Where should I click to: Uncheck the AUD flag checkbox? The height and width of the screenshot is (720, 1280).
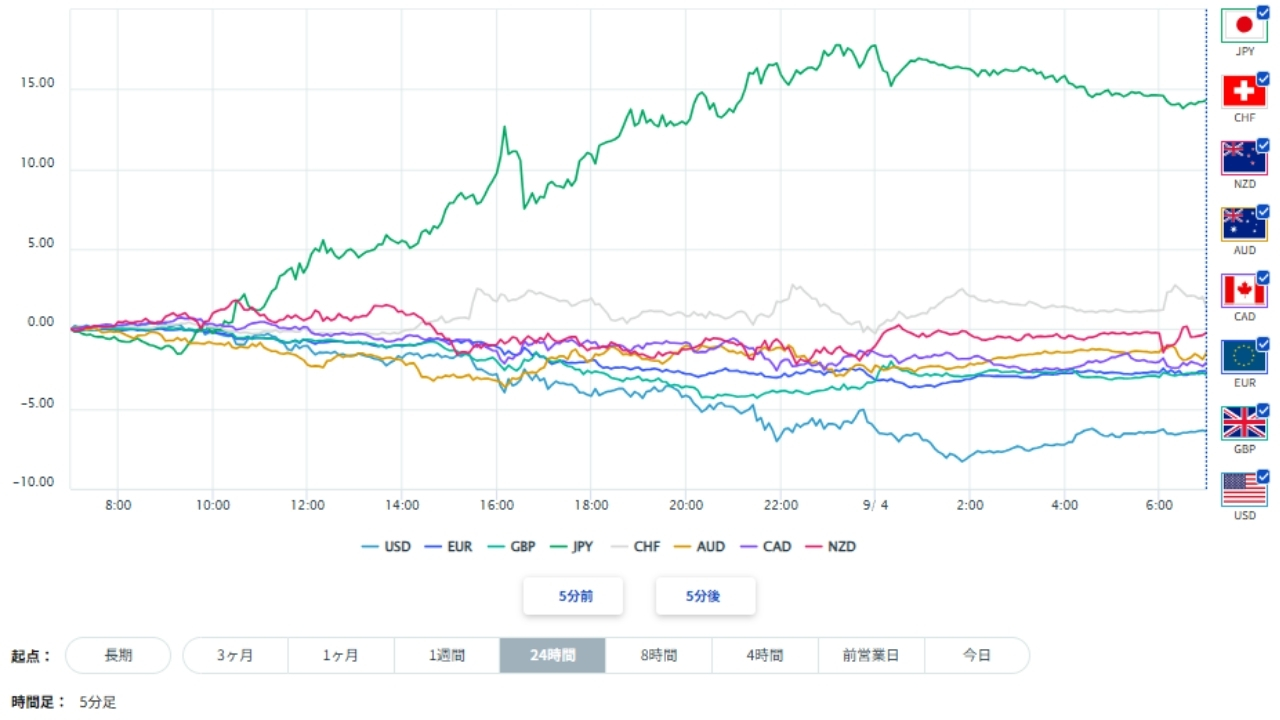click(1263, 211)
